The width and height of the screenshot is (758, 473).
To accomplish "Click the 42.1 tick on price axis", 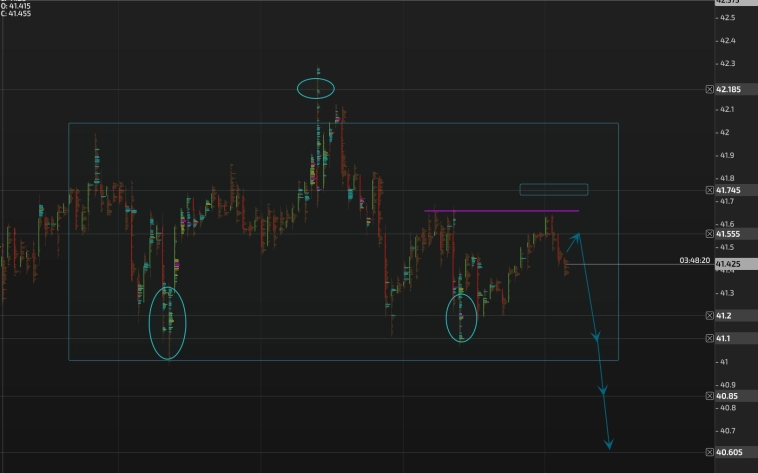I will pyautogui.click(x=727, y=109).
